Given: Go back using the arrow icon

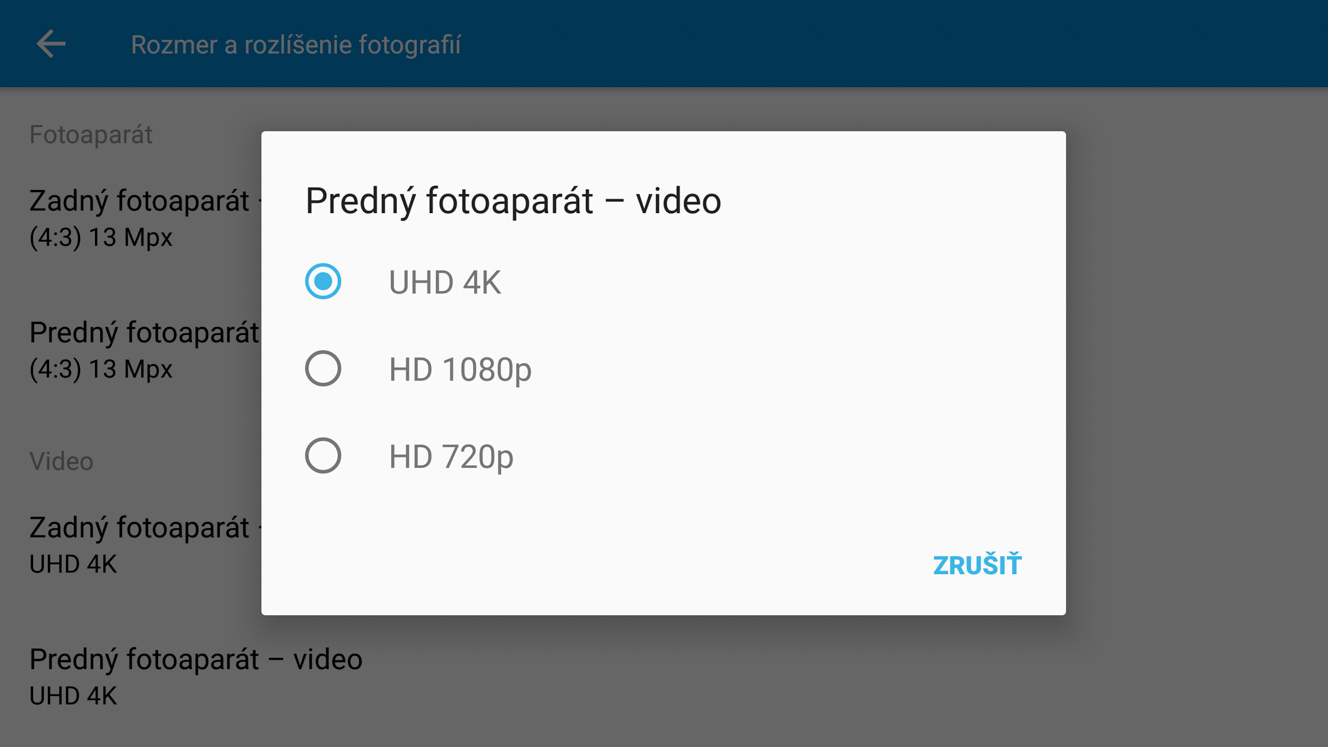Looking at the screenshot, I should pyautogui.click(x=51, y=44).
